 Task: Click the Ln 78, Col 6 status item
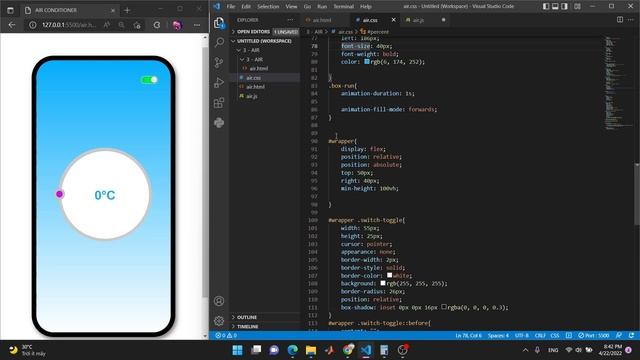coord(468,336)
